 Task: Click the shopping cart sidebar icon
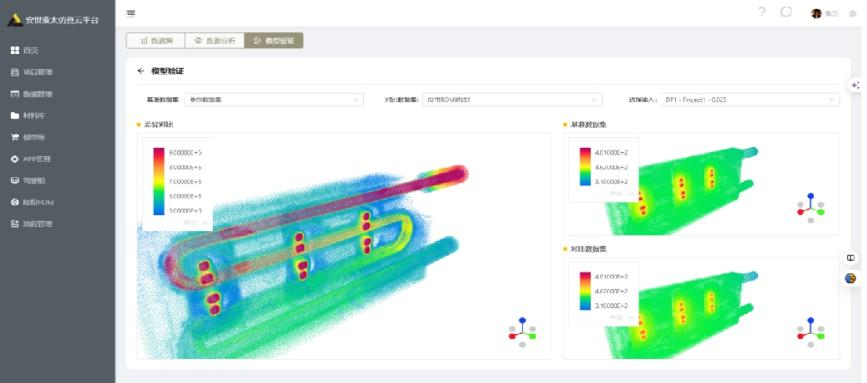click(15, 137)
